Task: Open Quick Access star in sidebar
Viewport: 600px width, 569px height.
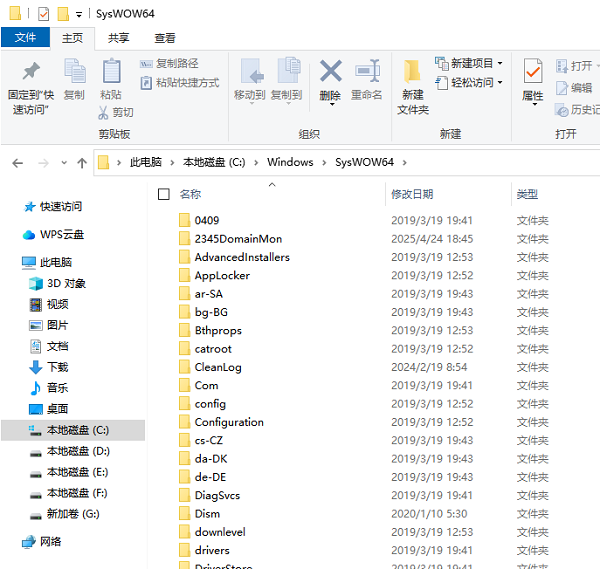Action: pos(52,207)
